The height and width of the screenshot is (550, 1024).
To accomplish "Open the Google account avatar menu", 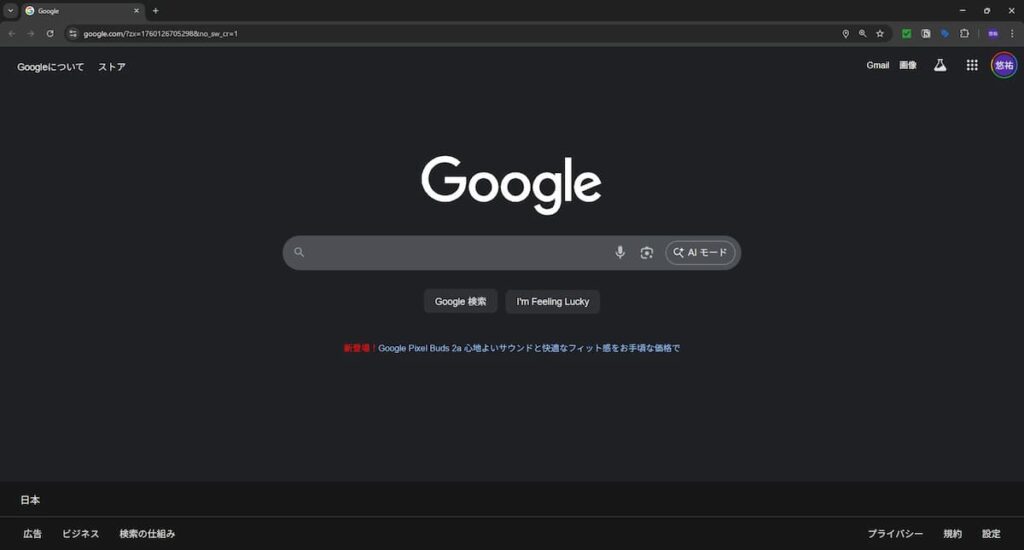I will coord(1004,65).
